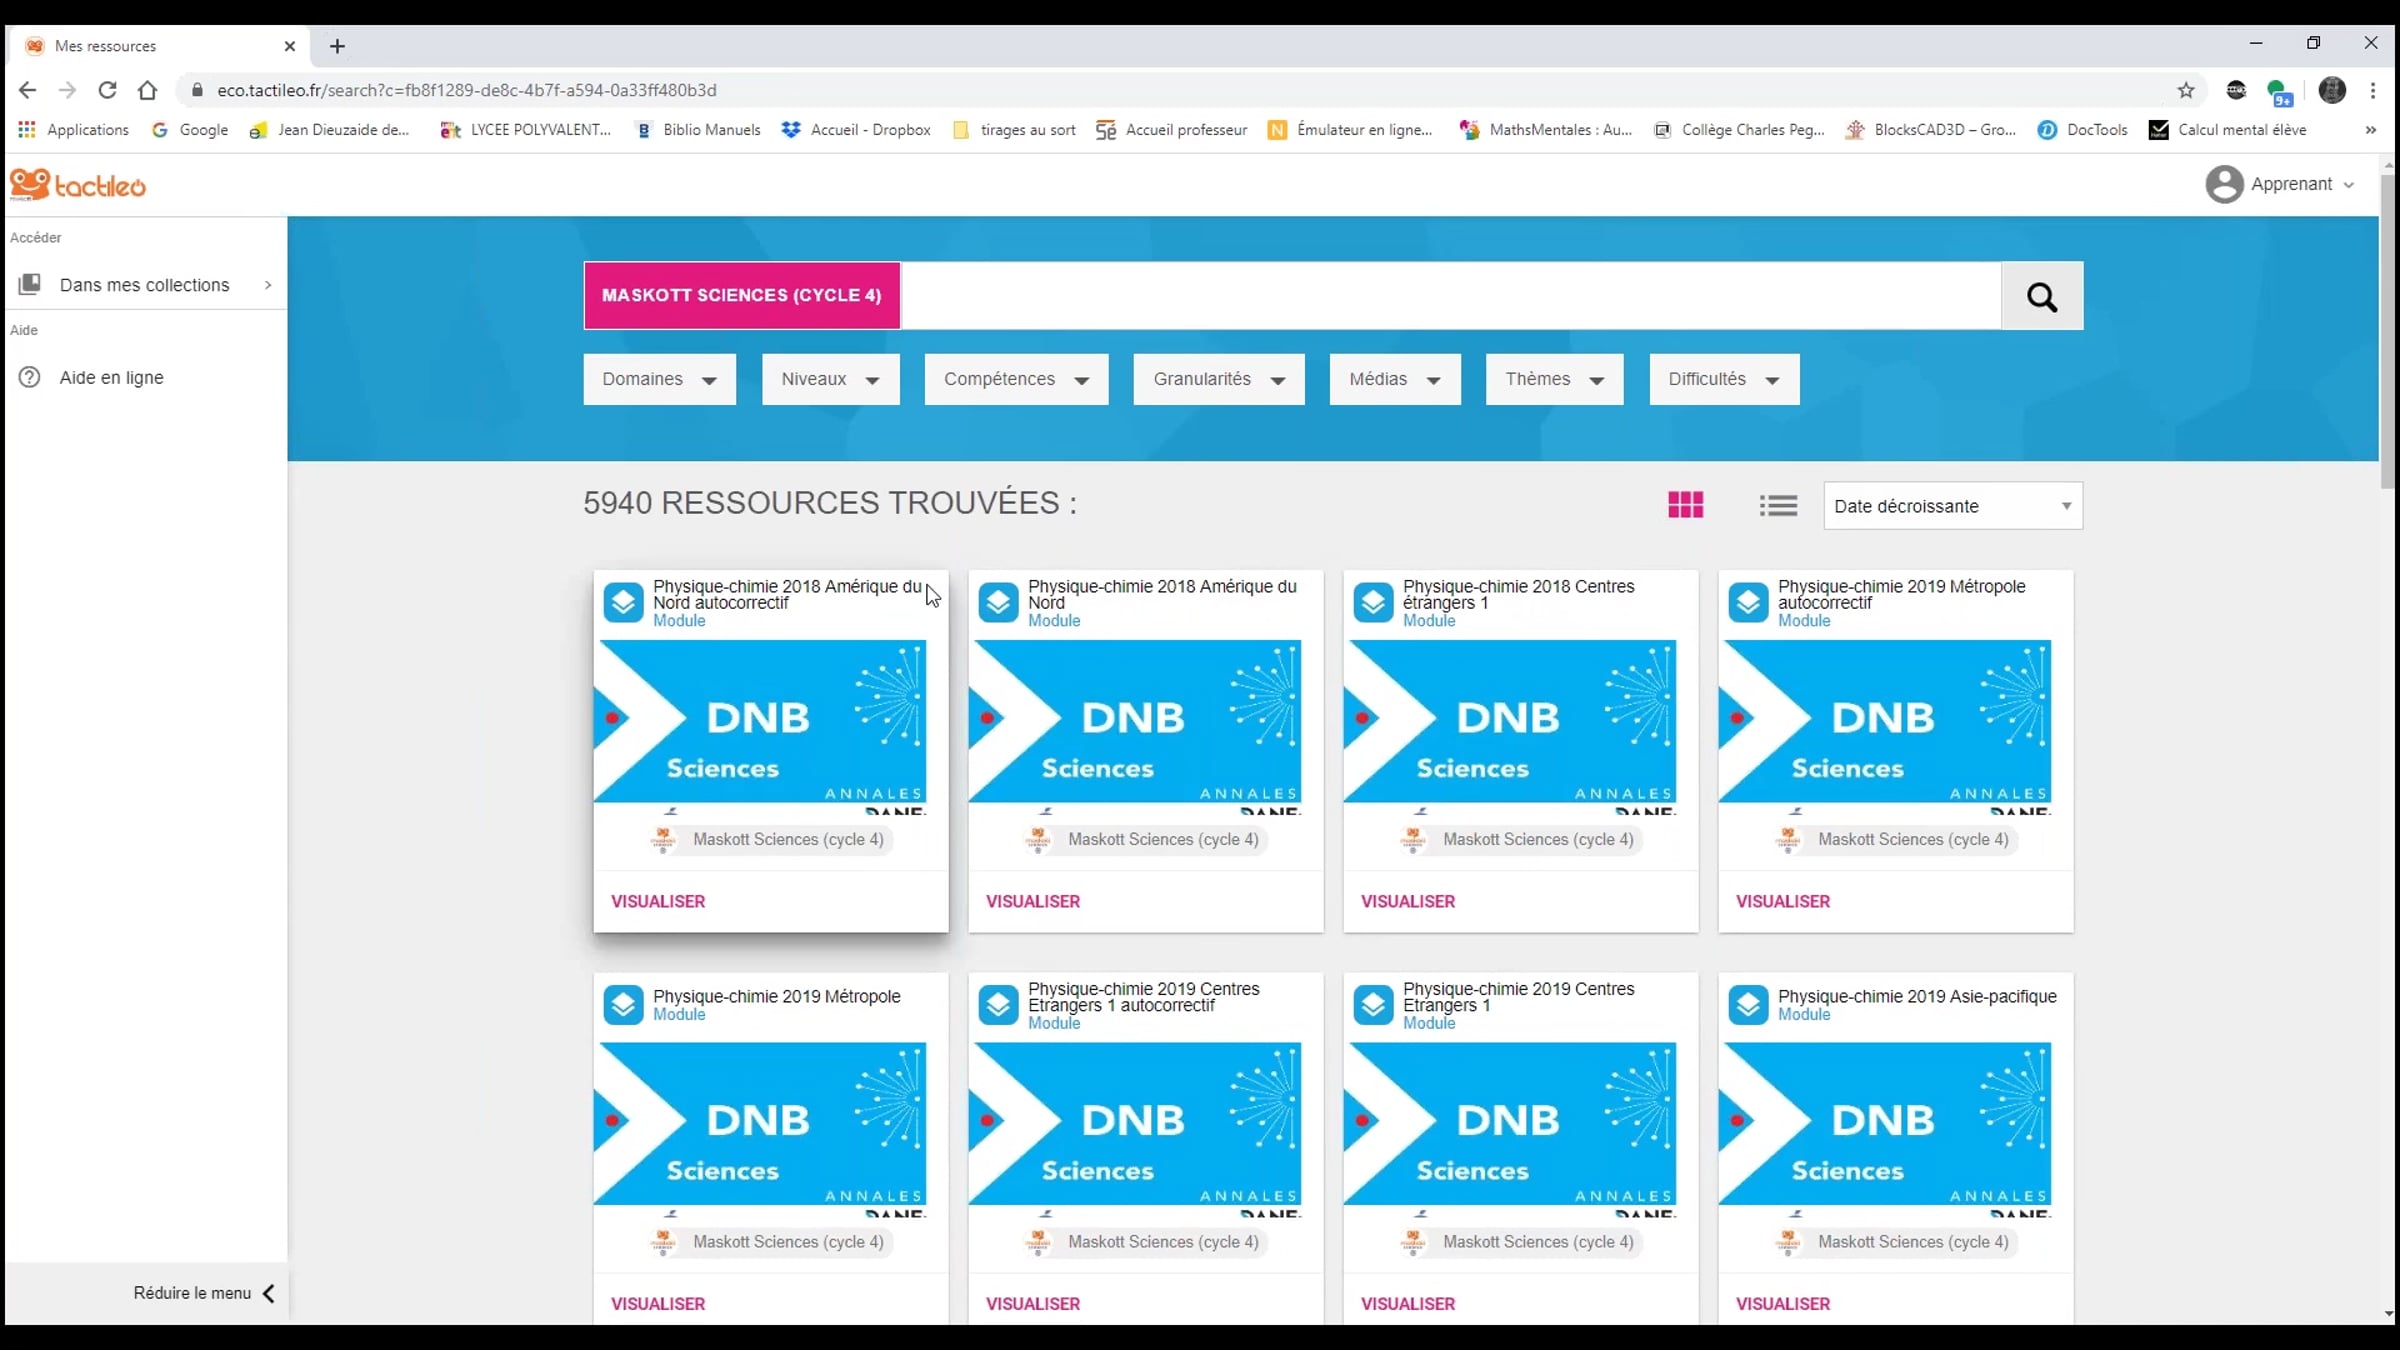Open the Compétences filter dropdown

(1017, 379)
